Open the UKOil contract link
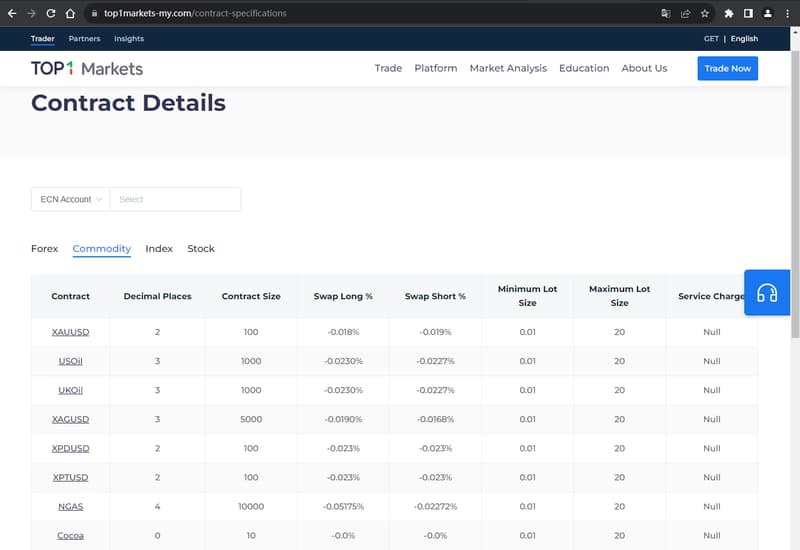Image resolution: width=800 pixels, height=550 pixels. [x=70, y=390]
